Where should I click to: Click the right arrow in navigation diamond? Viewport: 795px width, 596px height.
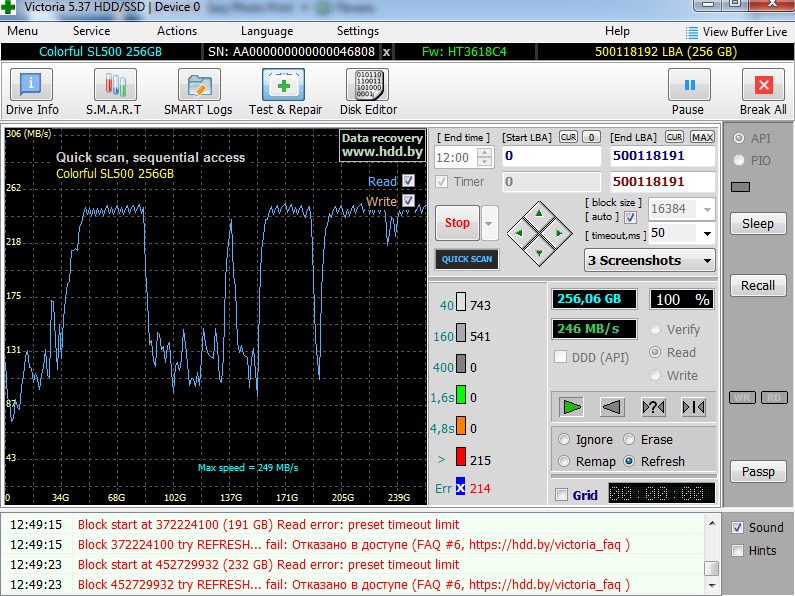point(559,233)
